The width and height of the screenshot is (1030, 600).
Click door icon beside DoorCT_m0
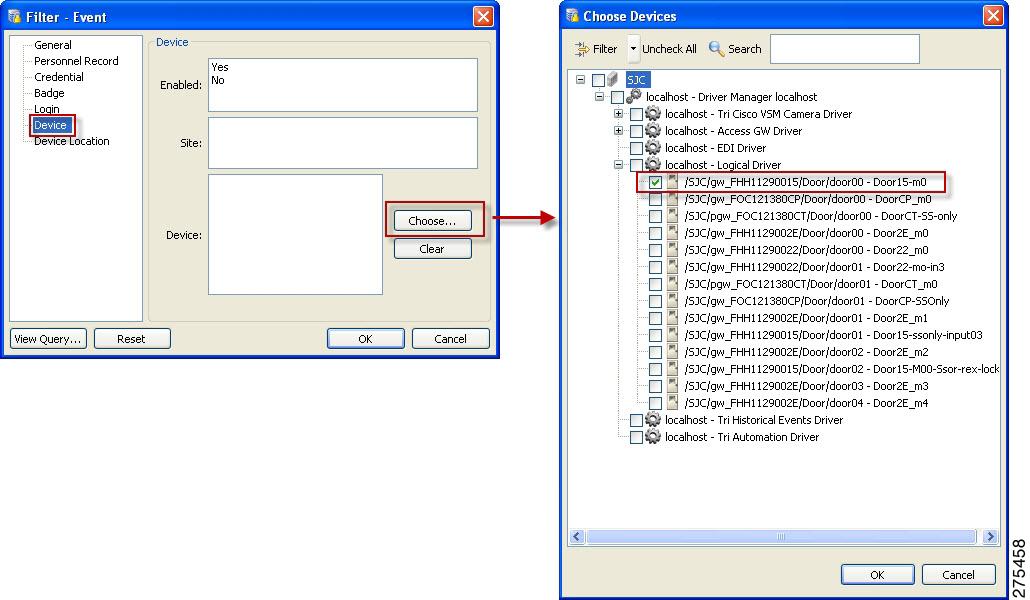coord(672,285)
